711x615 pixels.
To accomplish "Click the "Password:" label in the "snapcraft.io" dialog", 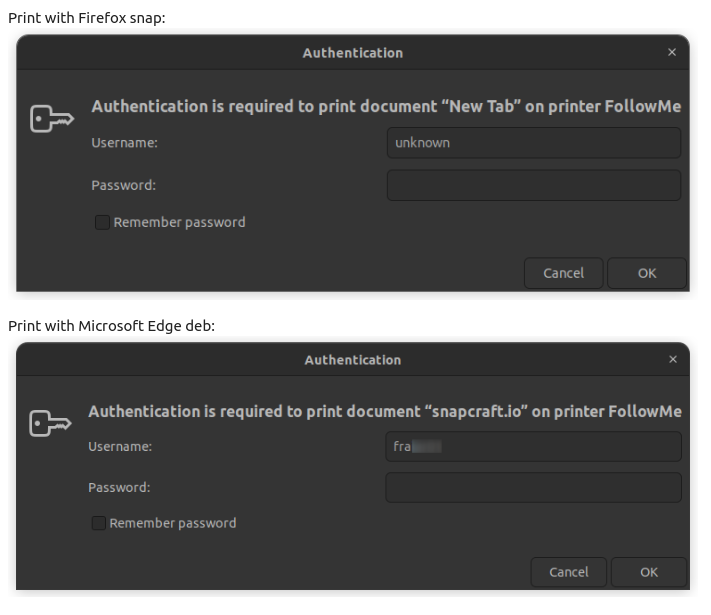I will click(119, 487).
